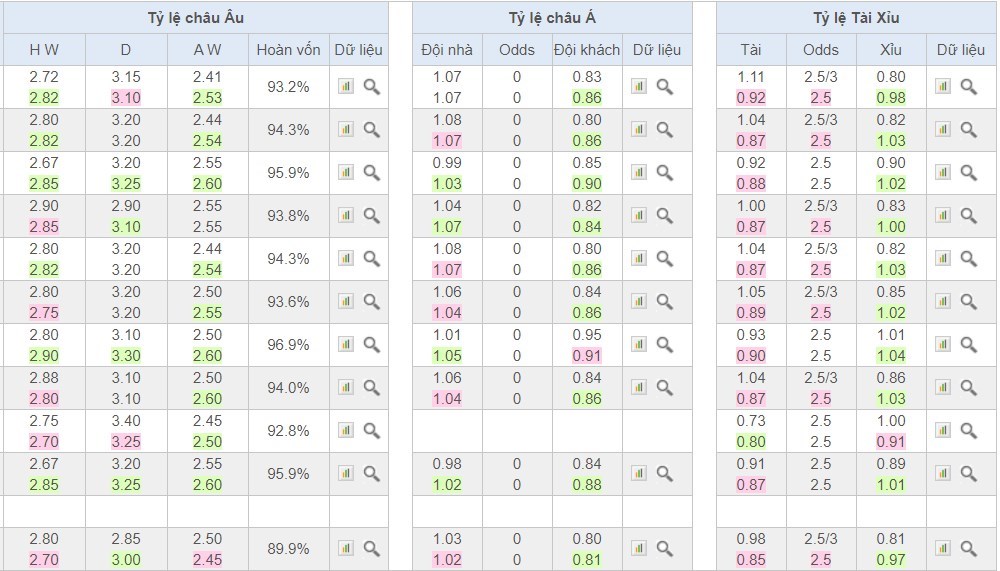The image size is (1000, 571).
Task: Open Tài Xỉu chart icon for Tài 1.11 row
Action: 943,86
